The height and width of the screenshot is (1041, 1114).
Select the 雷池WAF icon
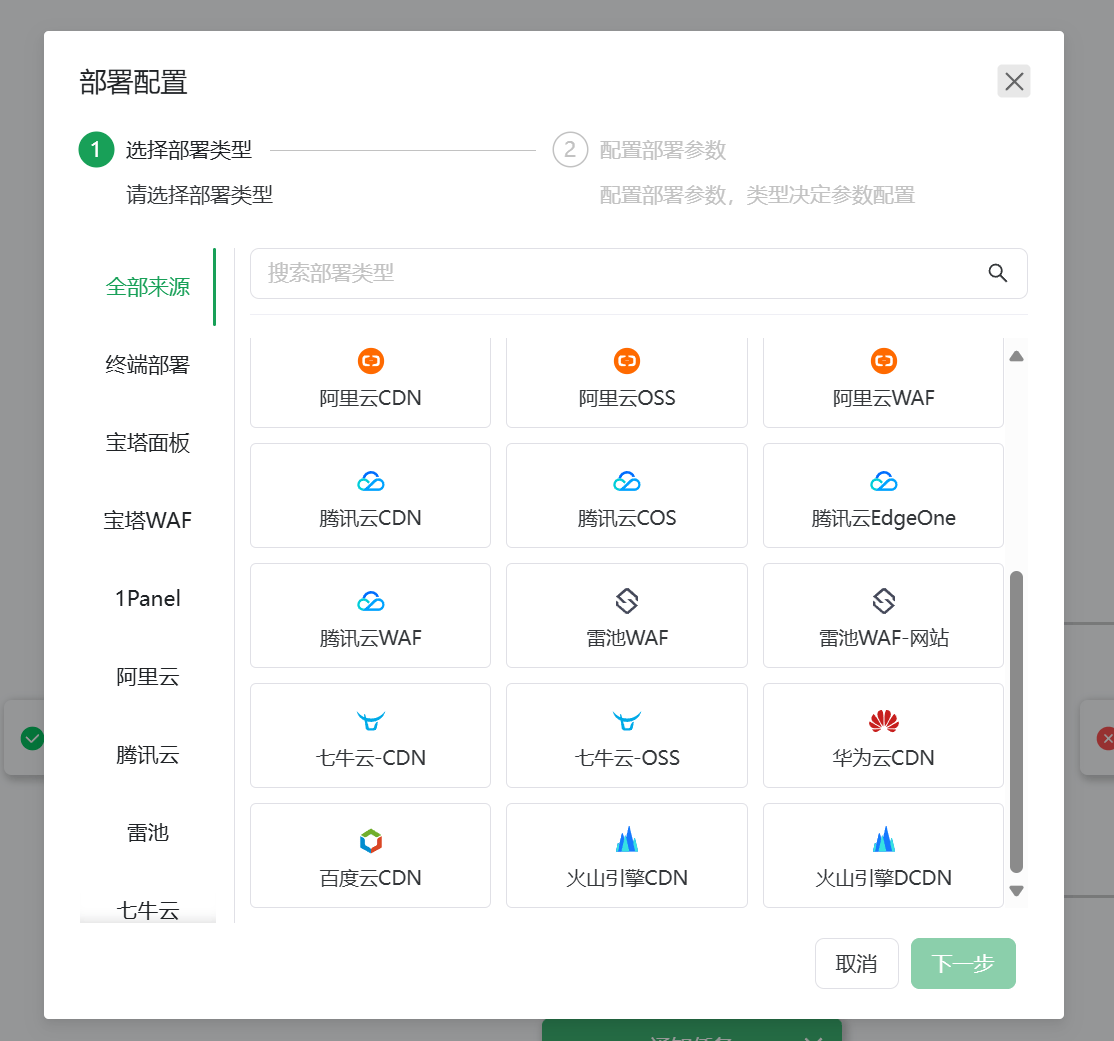pyautogui.click(x=627, y=601)
